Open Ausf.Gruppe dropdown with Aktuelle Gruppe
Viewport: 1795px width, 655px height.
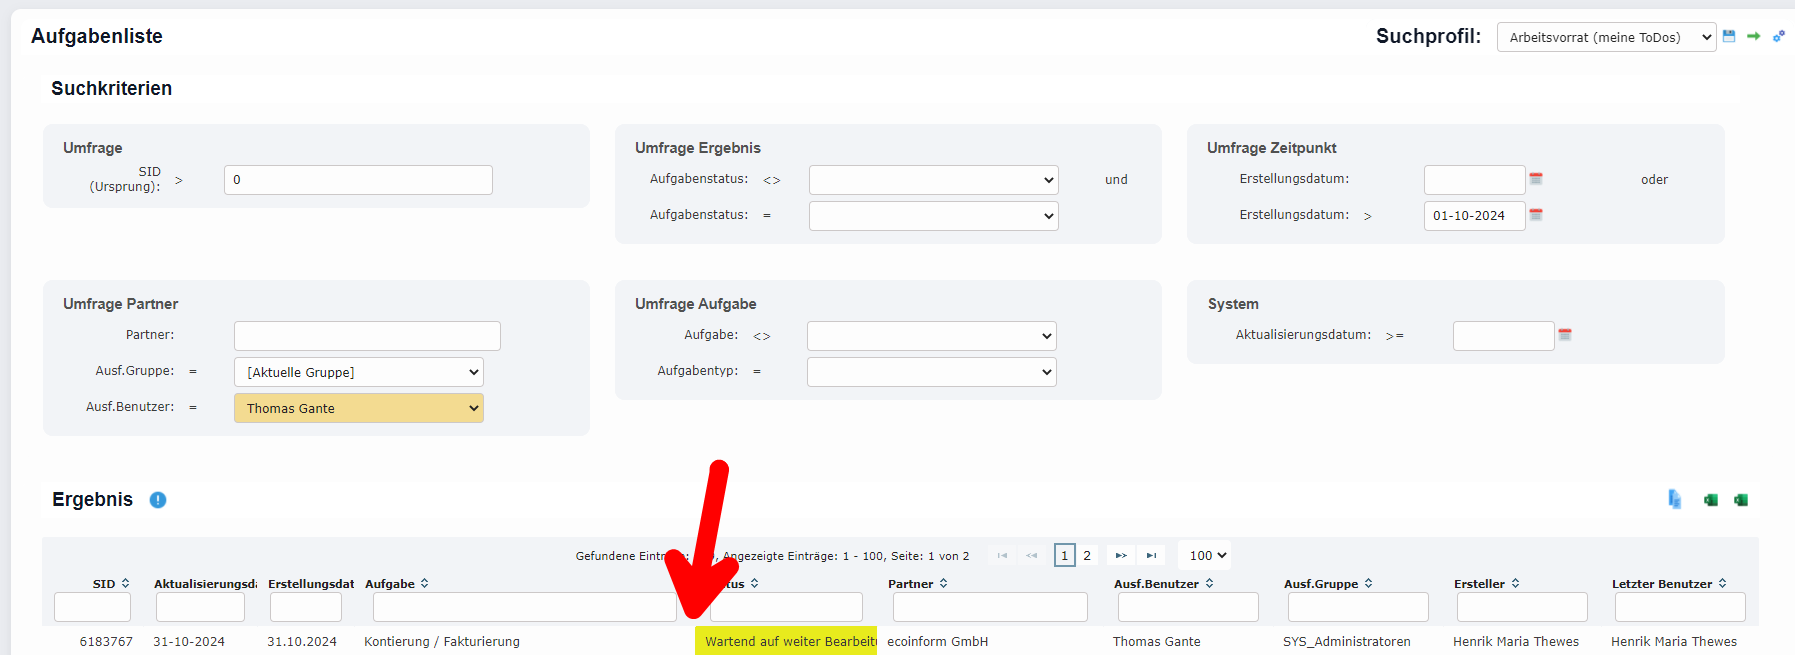click(359, 372)
